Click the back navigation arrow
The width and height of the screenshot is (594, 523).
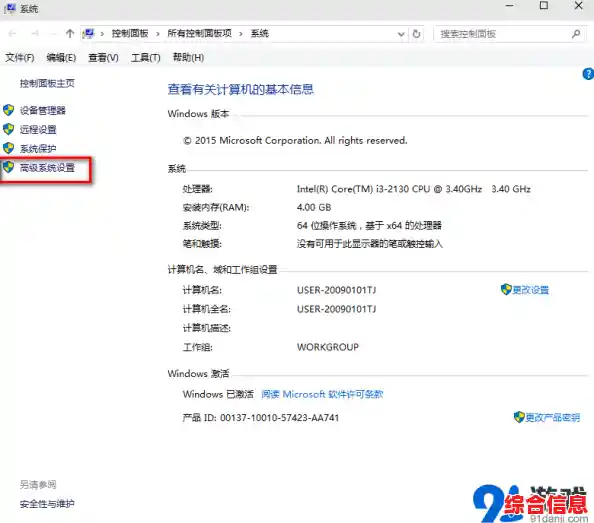[13, 34]
